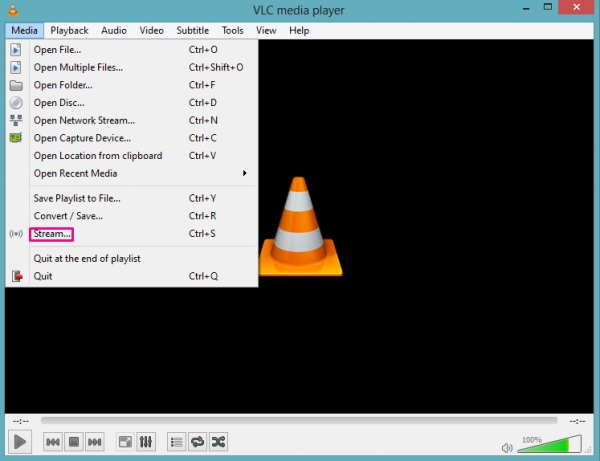
Task: Open the Media menu
Action: pos(24,31)
